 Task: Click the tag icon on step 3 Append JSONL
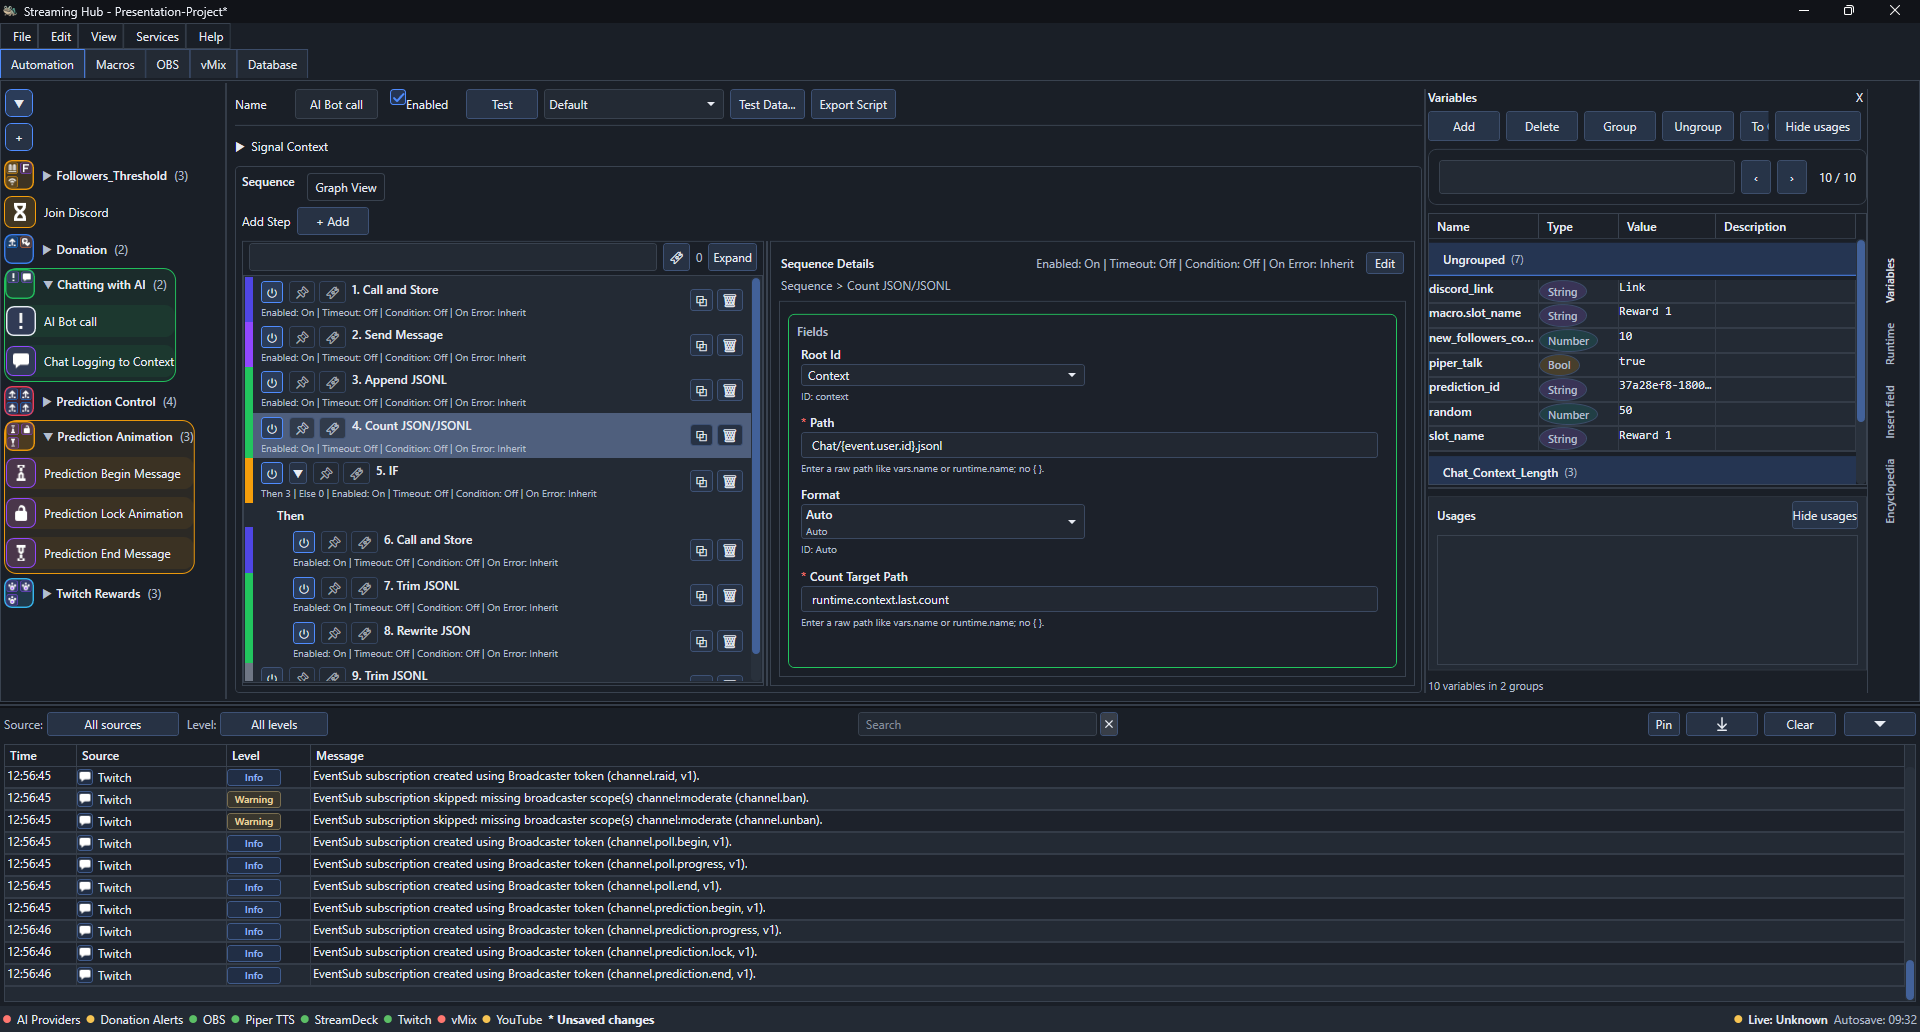tap(333, 382)
